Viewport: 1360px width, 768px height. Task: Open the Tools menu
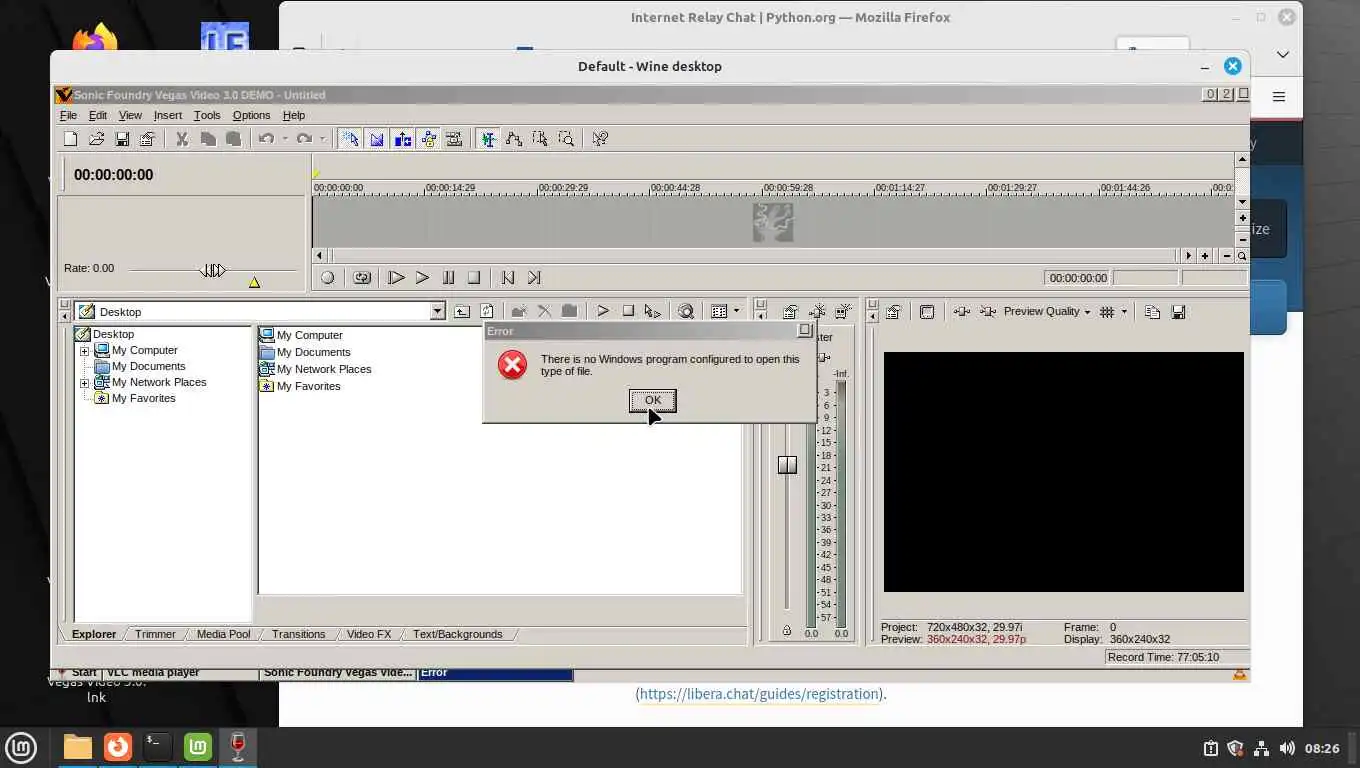[x=207, y=115]
